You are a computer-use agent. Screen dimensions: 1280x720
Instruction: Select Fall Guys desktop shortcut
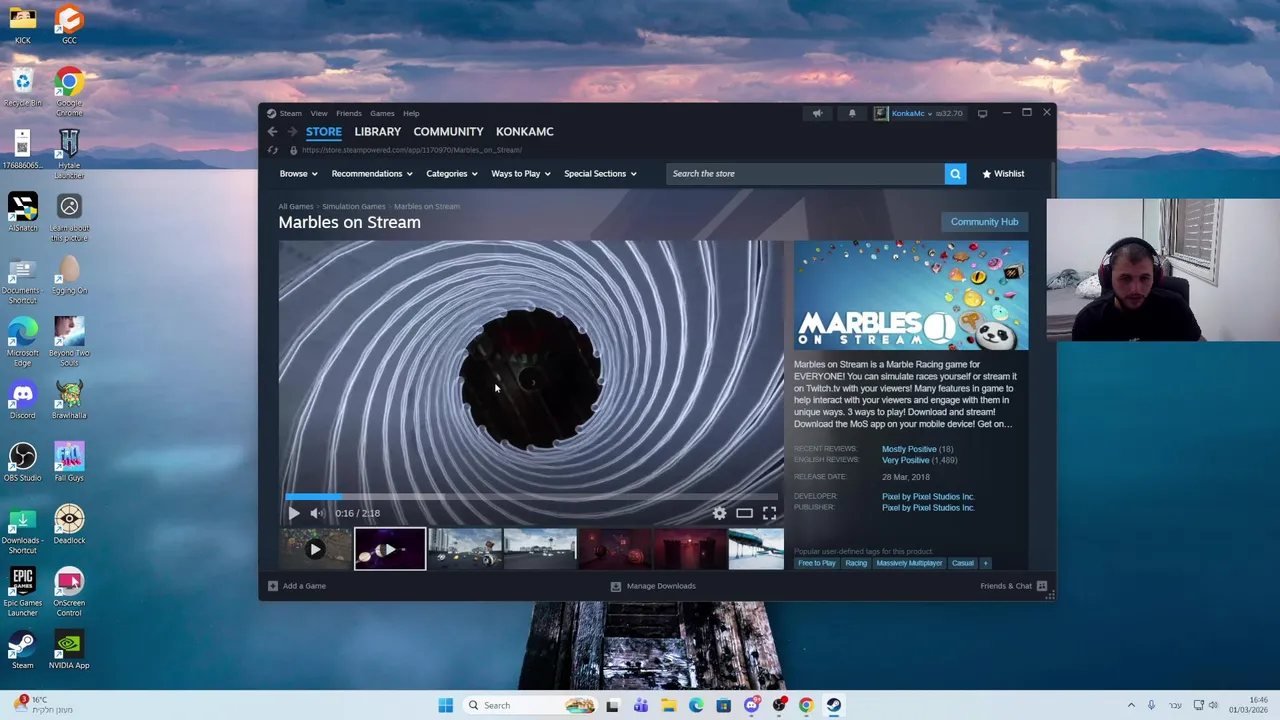tap(69, 462)
